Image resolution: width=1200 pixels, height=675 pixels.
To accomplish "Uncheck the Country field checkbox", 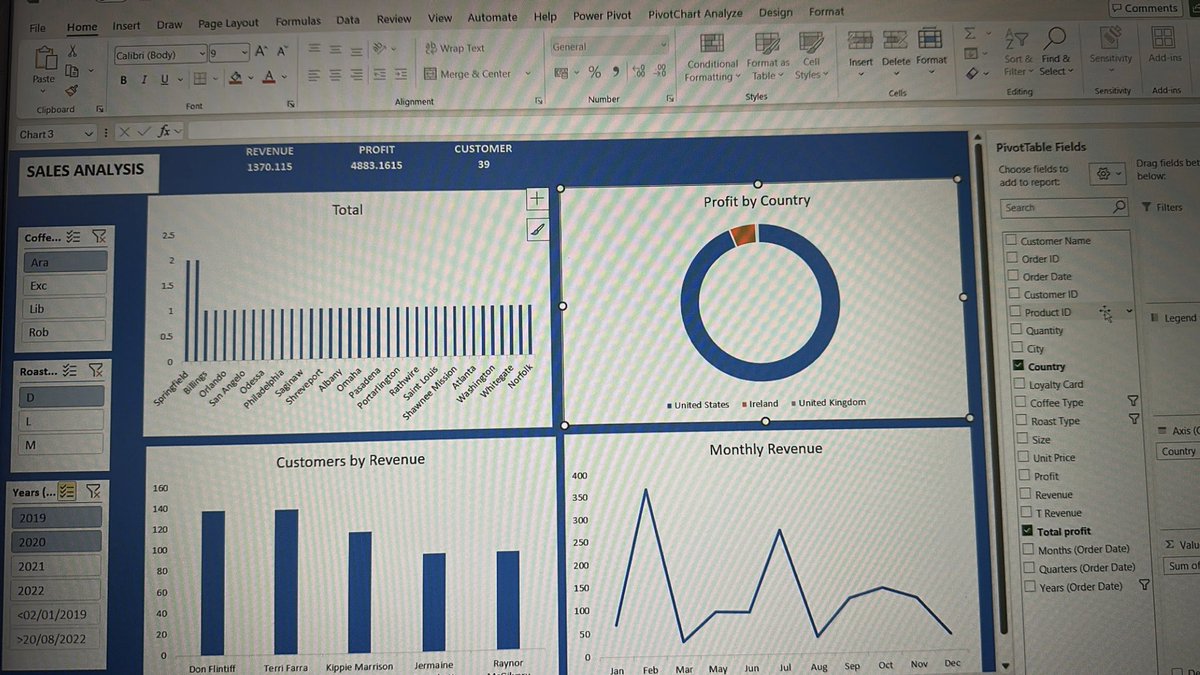I will pyautogui.click(x=1011, y=366).
